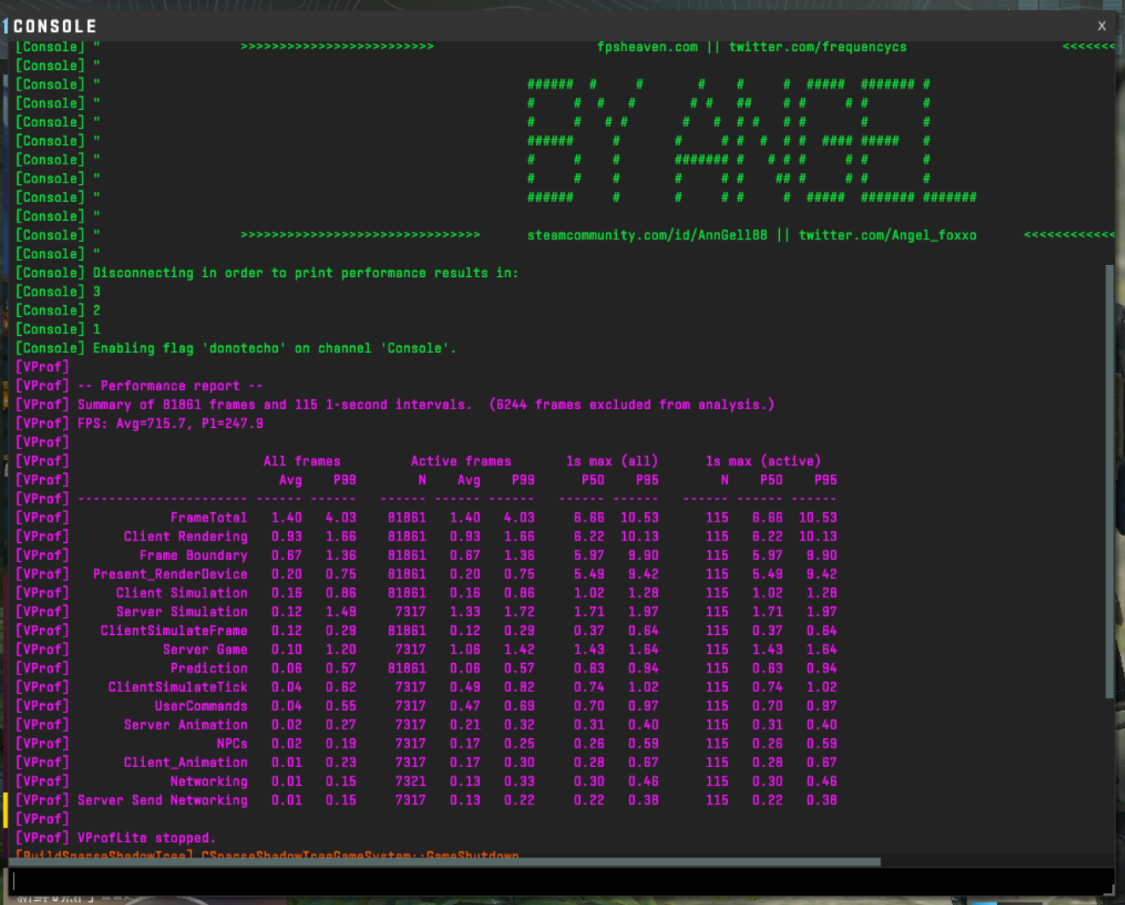
Task: Click the vertical scrollbar thumb
Action: point(1109,481)
